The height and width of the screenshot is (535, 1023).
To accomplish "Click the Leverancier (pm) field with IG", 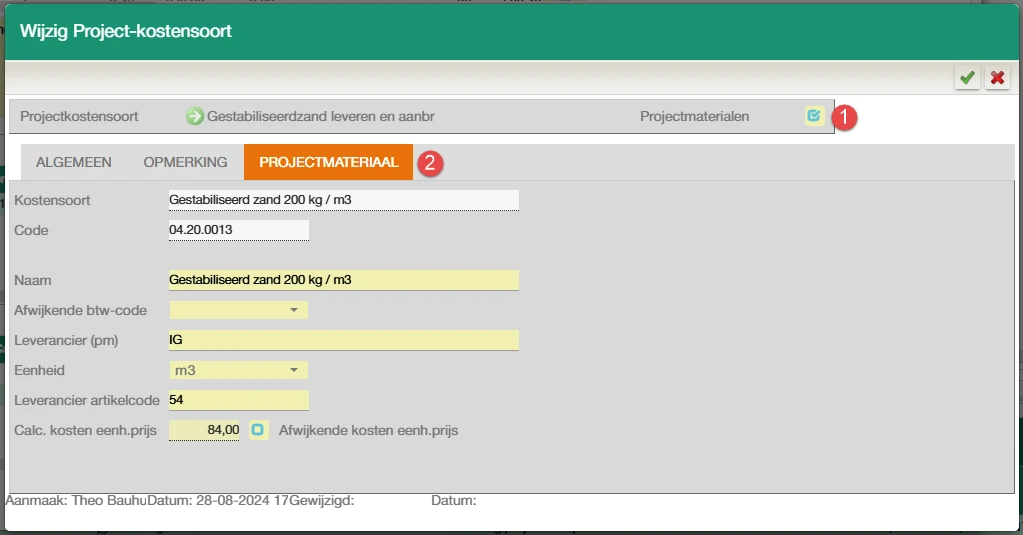I will pos(343,340).
